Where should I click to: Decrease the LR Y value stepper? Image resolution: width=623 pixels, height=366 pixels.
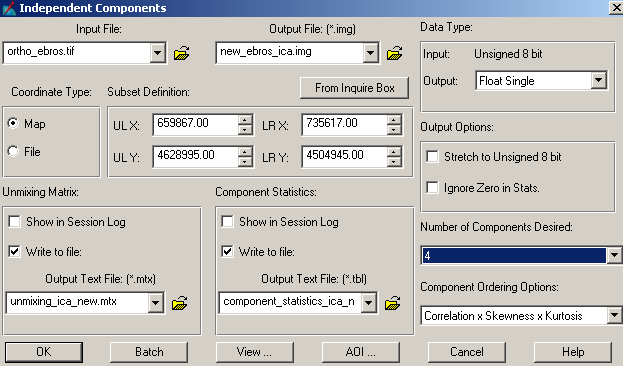(x=394, y=161)
